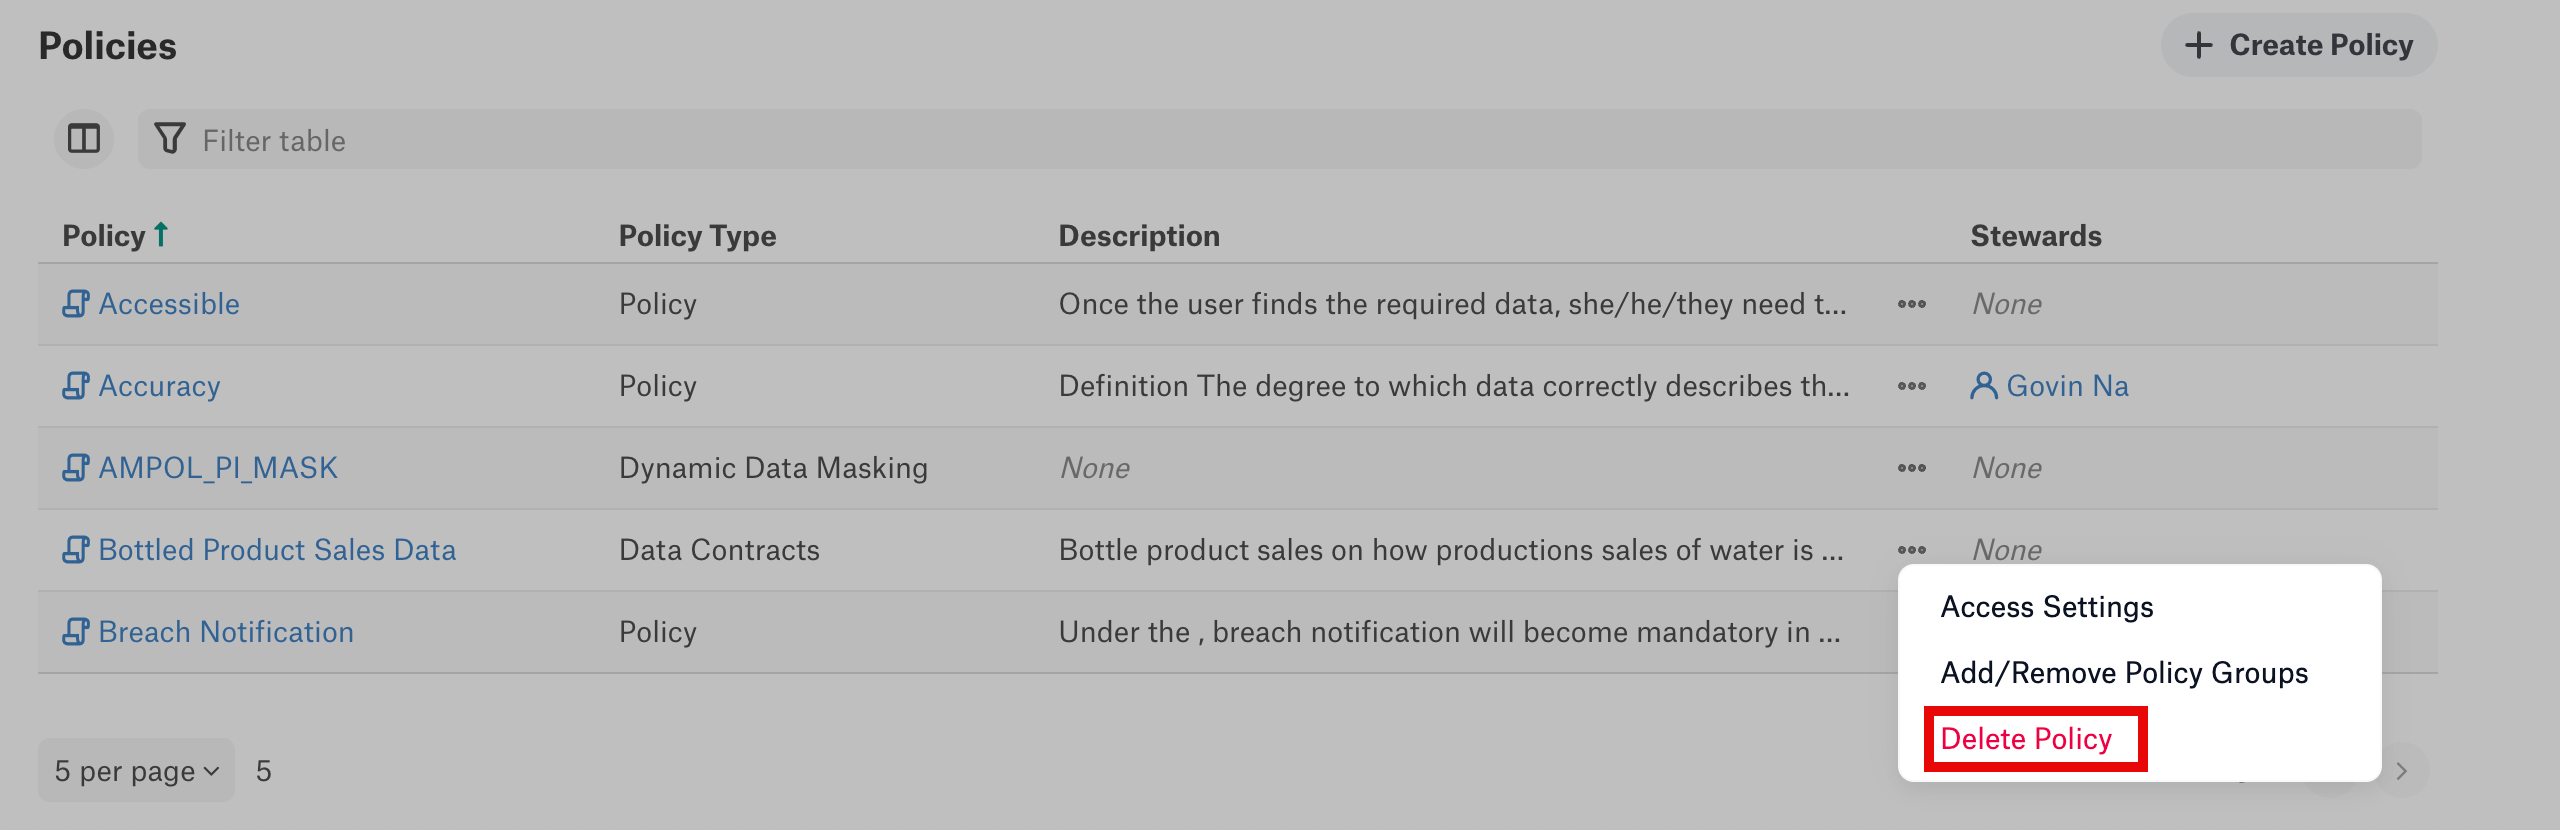Open the three-dot menu for Accessible row
2560x830 pixels.
[1911, 304]
